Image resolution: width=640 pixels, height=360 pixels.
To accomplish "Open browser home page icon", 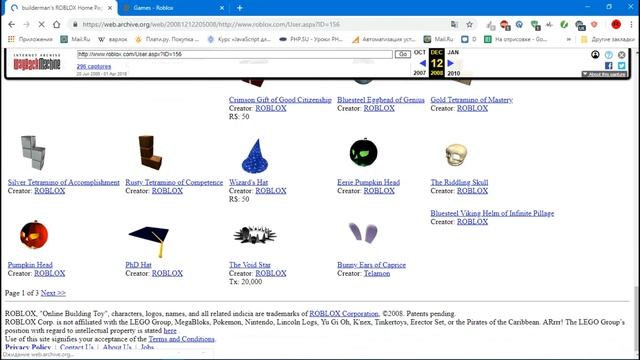I will coord(56,24).
